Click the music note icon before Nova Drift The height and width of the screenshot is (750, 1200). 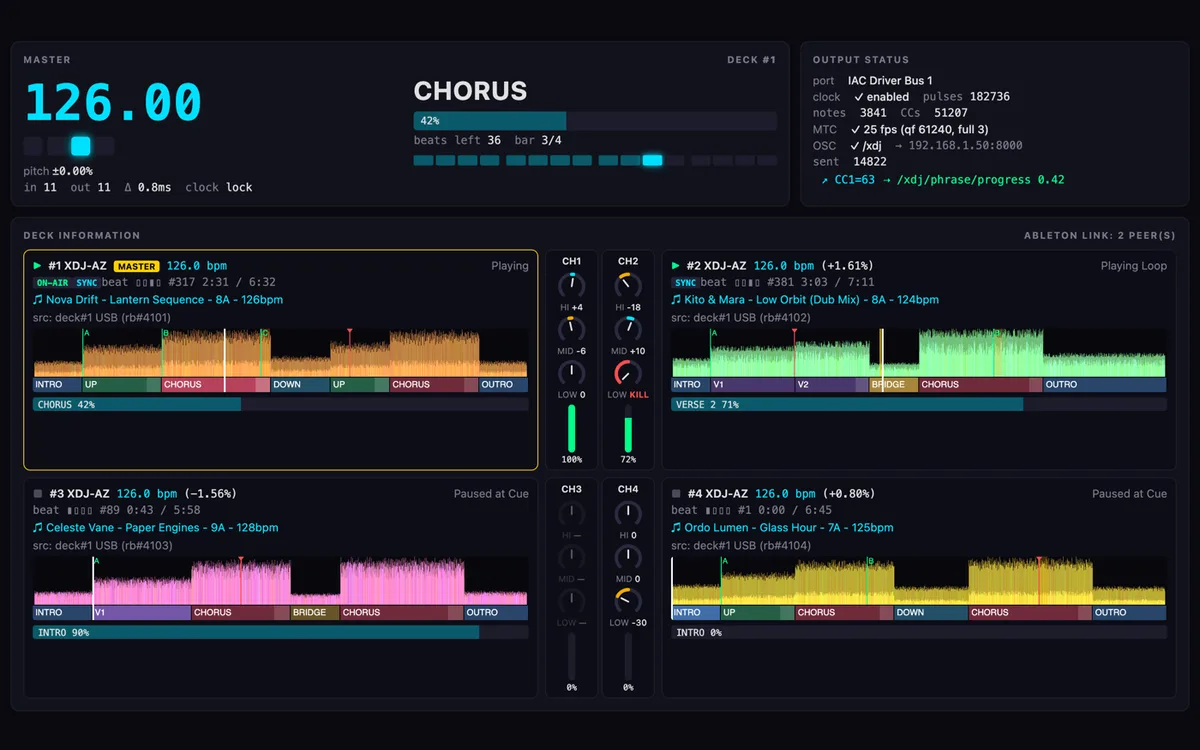tap(38, 299)
